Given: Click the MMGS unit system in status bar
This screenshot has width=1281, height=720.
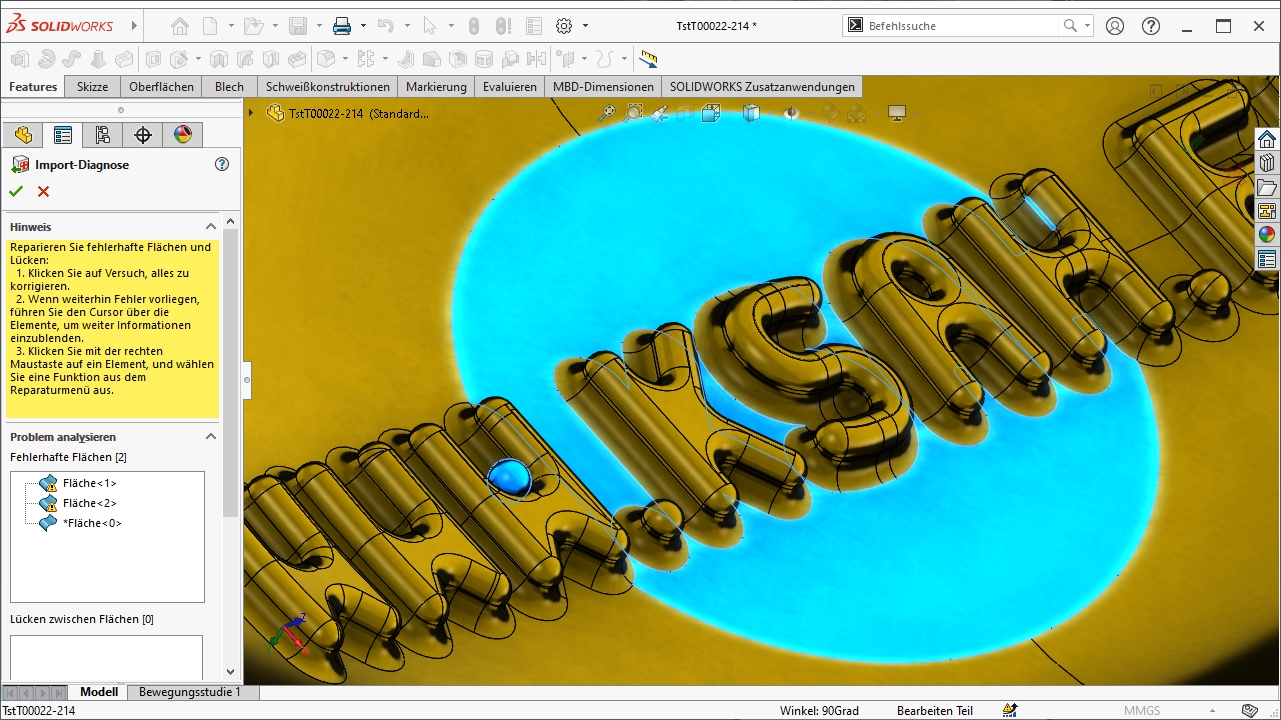Looking at the screenshot, I should point(1142,711).
